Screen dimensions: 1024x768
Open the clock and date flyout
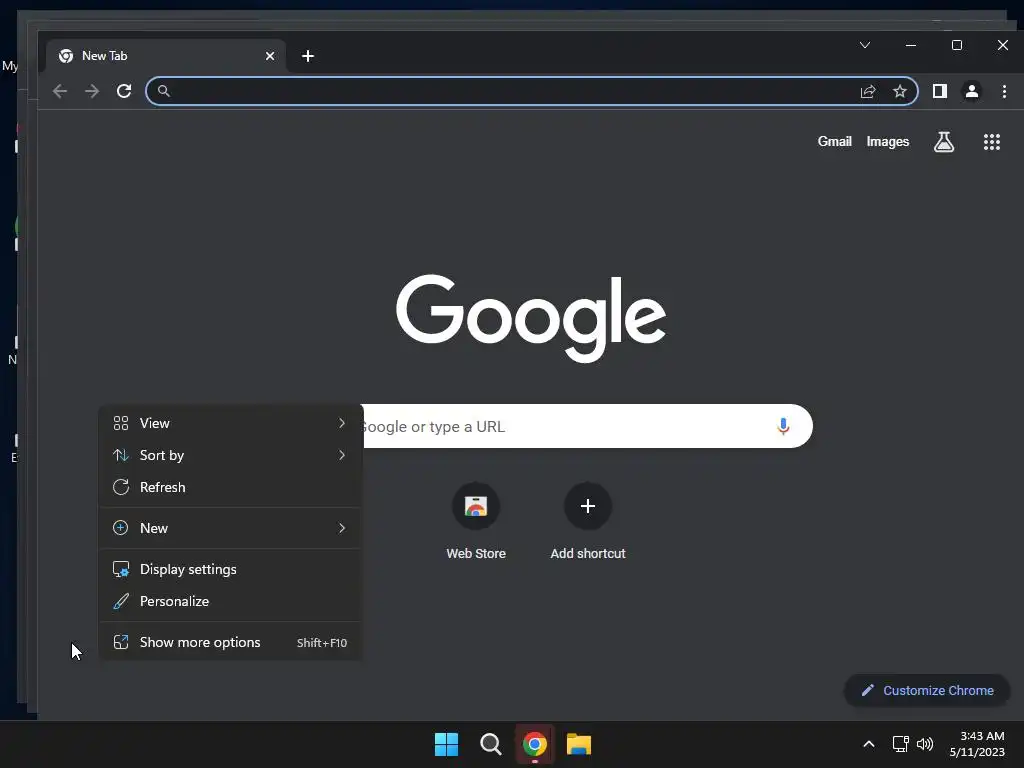tap(977, 744)
